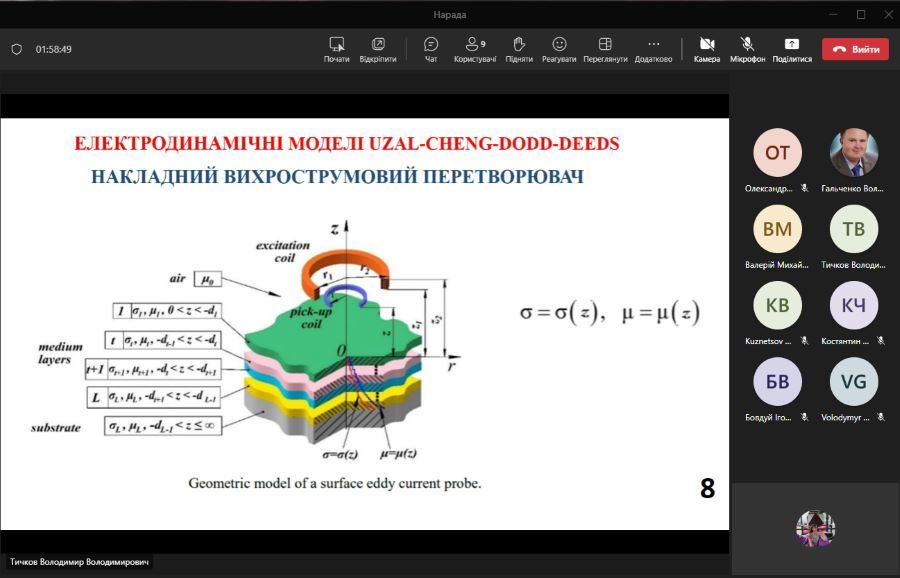Viewport: 900px width, 578px height.
Task: Click the shared presentation slide
Action: click(364, 323)
